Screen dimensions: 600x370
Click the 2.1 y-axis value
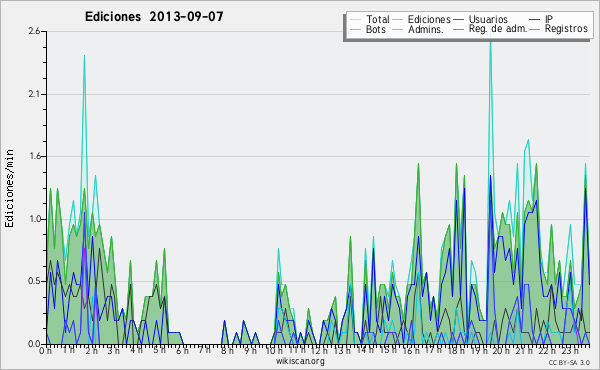point(34,94)
